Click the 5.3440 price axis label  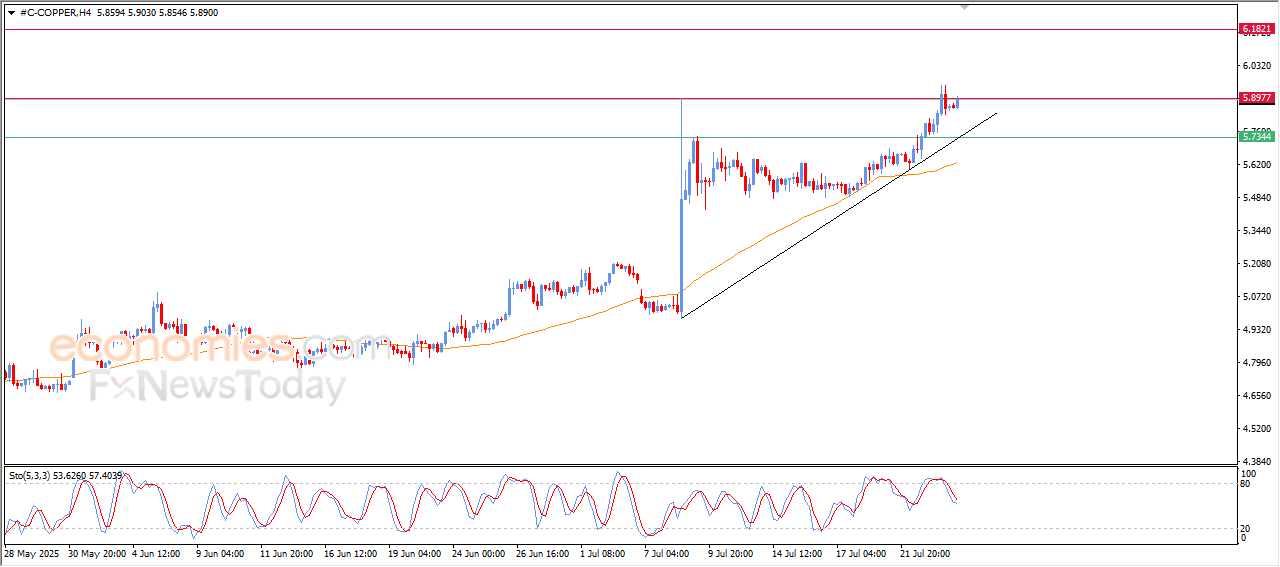[x=1256, y=231]
